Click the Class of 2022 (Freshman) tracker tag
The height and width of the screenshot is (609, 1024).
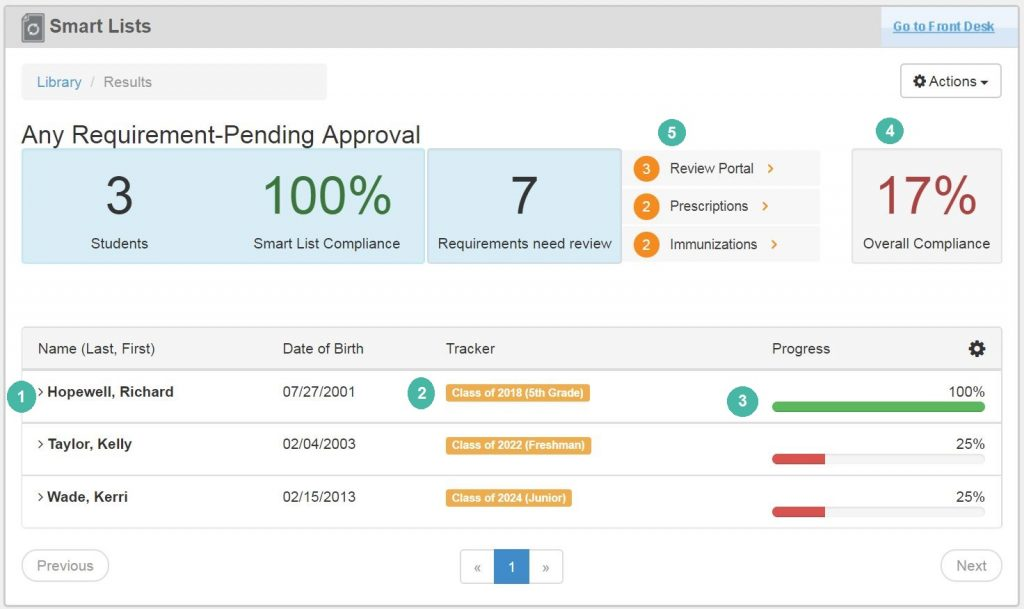(518, 445)
